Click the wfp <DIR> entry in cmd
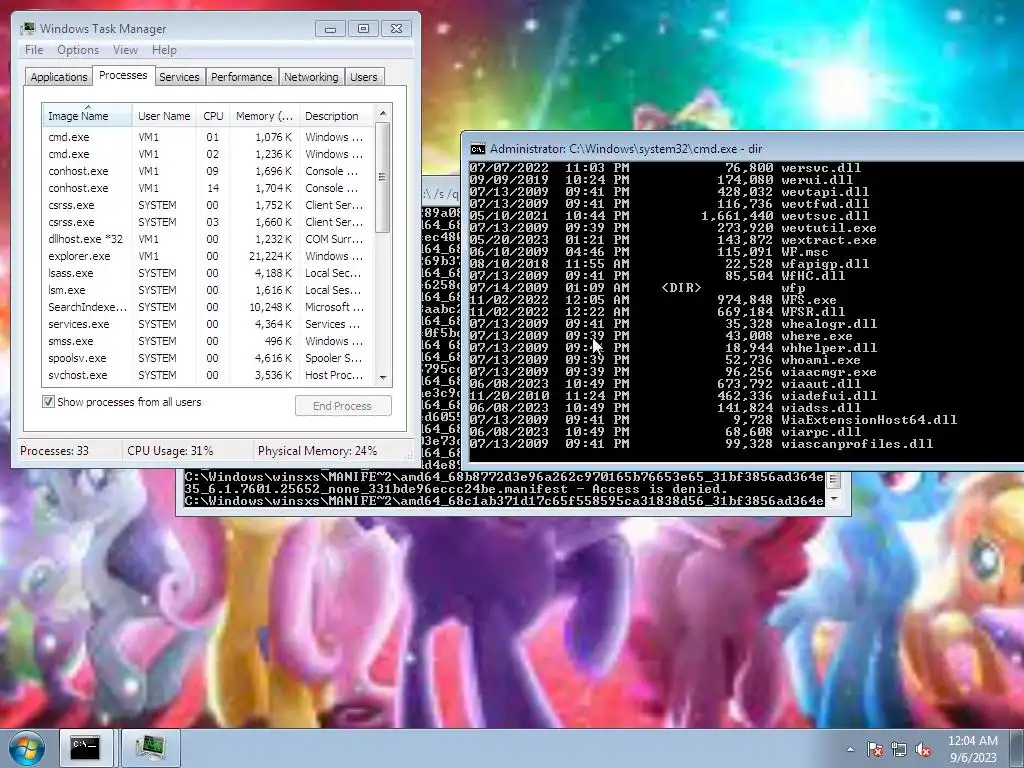The height and width of the screenshot is (768, 1024). point(793,288)
